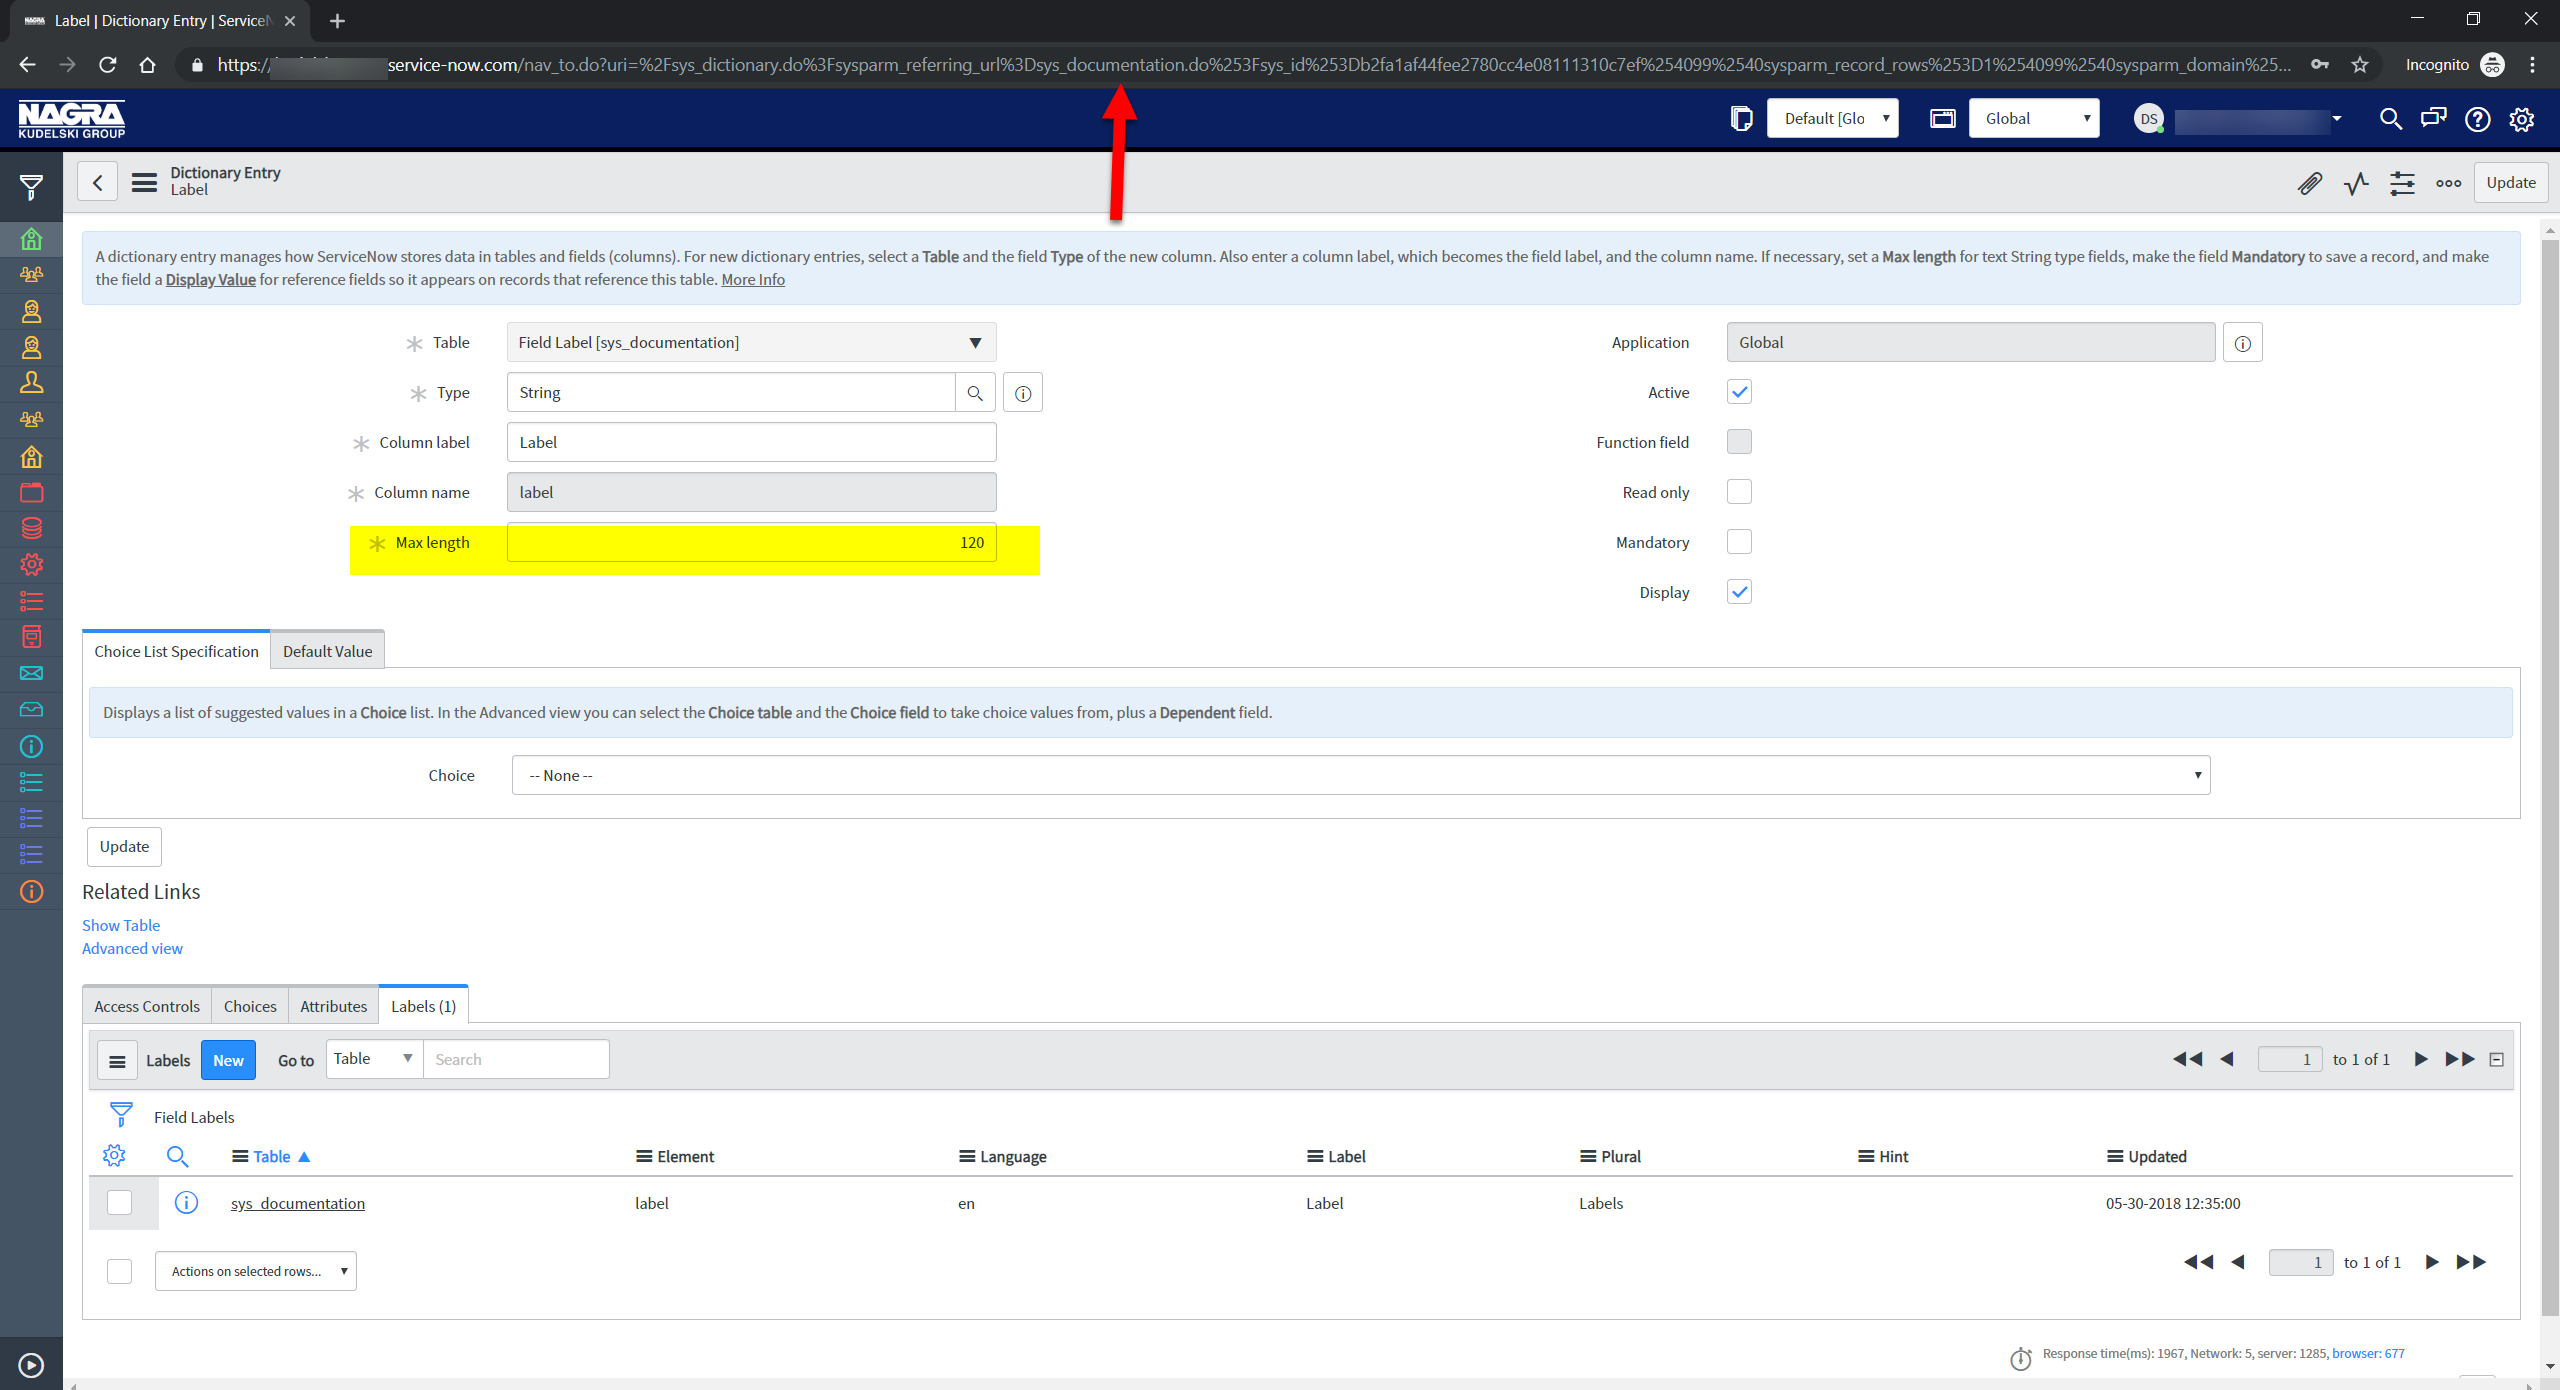The image size is (2560, 1390).
Task: Click the help question mark icon
Action: tap(2478, 119)
